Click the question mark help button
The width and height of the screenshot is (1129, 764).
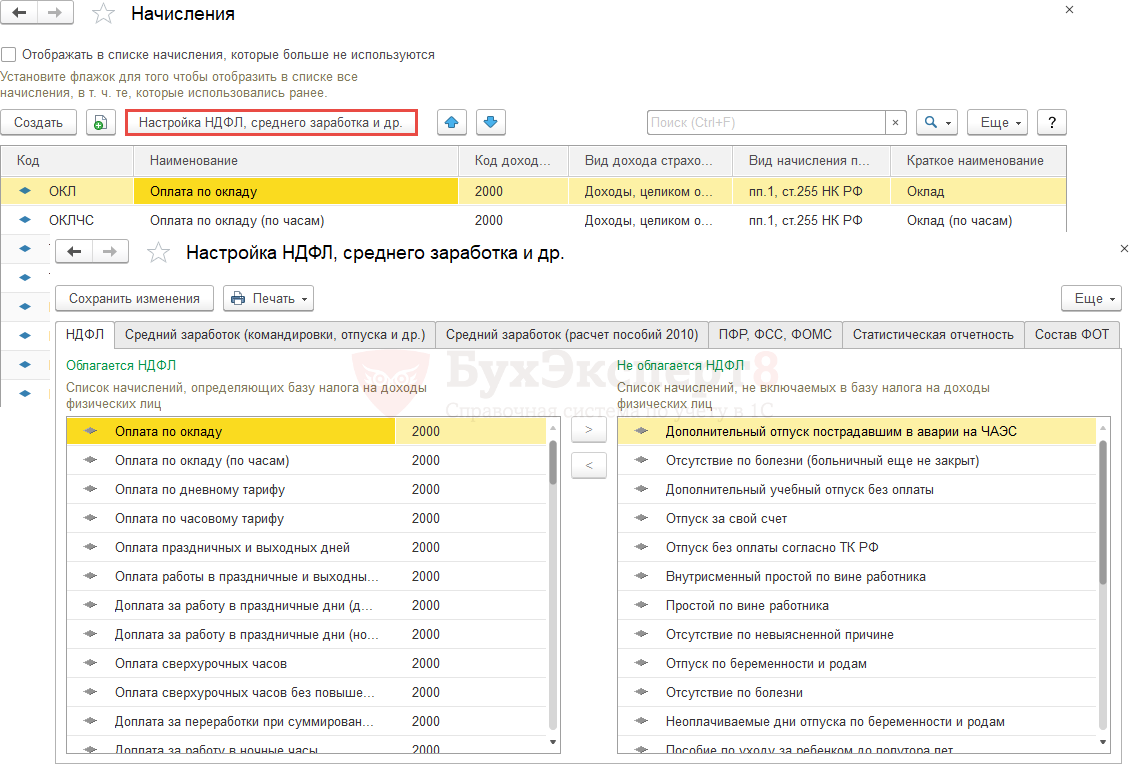pos(1051,122)
